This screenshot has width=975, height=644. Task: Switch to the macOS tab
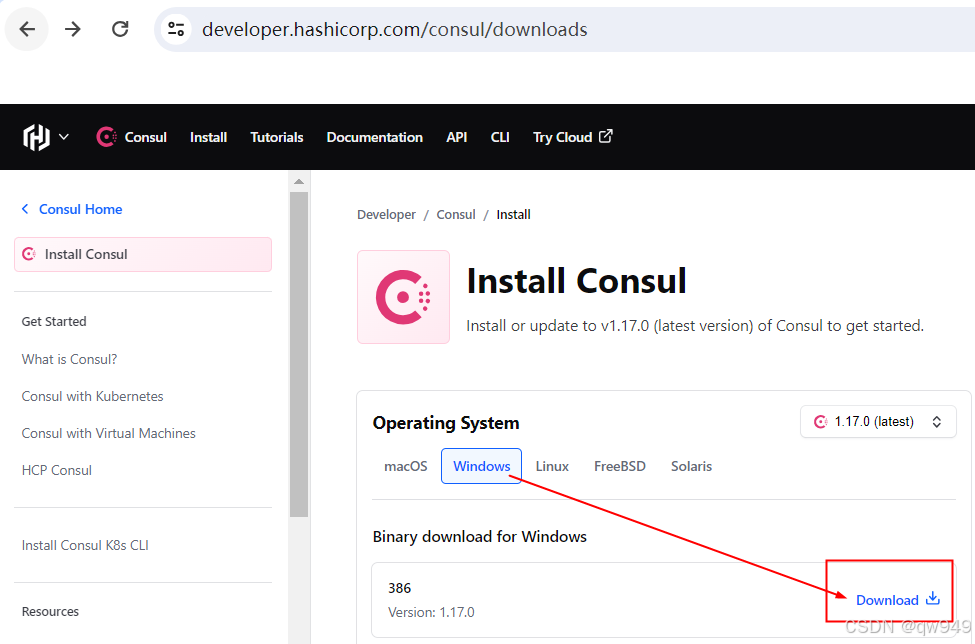(x=405, y=466)
